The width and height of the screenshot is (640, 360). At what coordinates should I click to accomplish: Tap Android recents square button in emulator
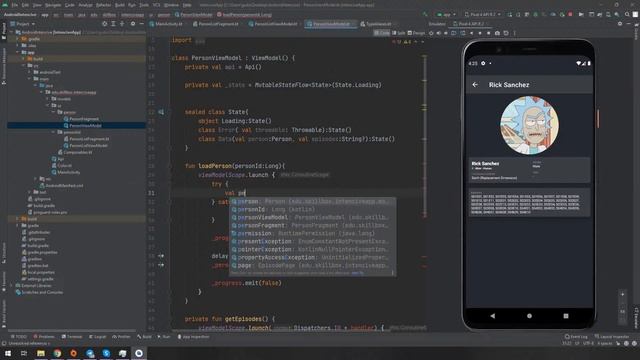(566, 316)
